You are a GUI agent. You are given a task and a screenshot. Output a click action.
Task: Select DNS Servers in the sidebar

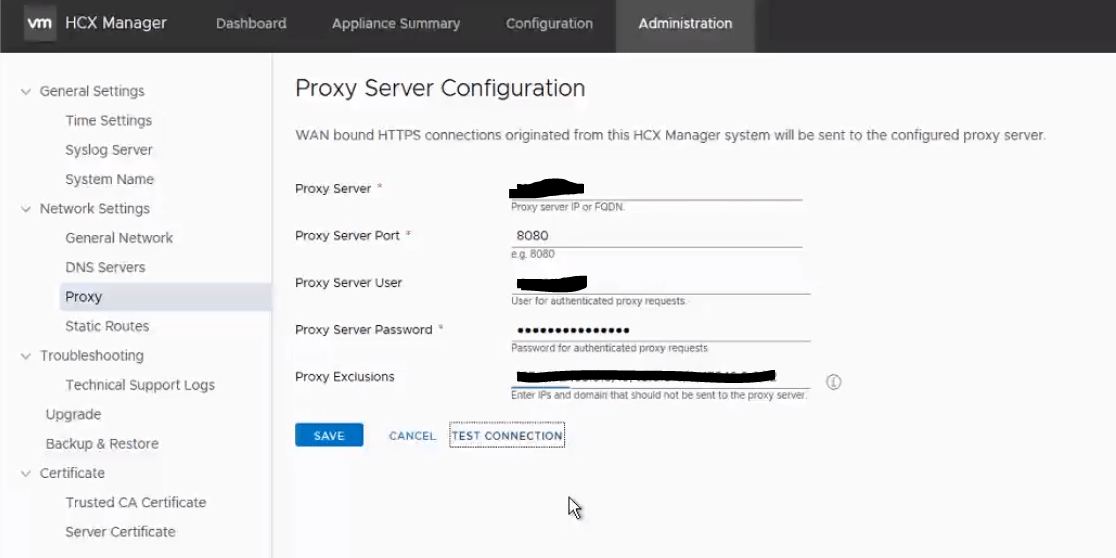click(105, 268)
